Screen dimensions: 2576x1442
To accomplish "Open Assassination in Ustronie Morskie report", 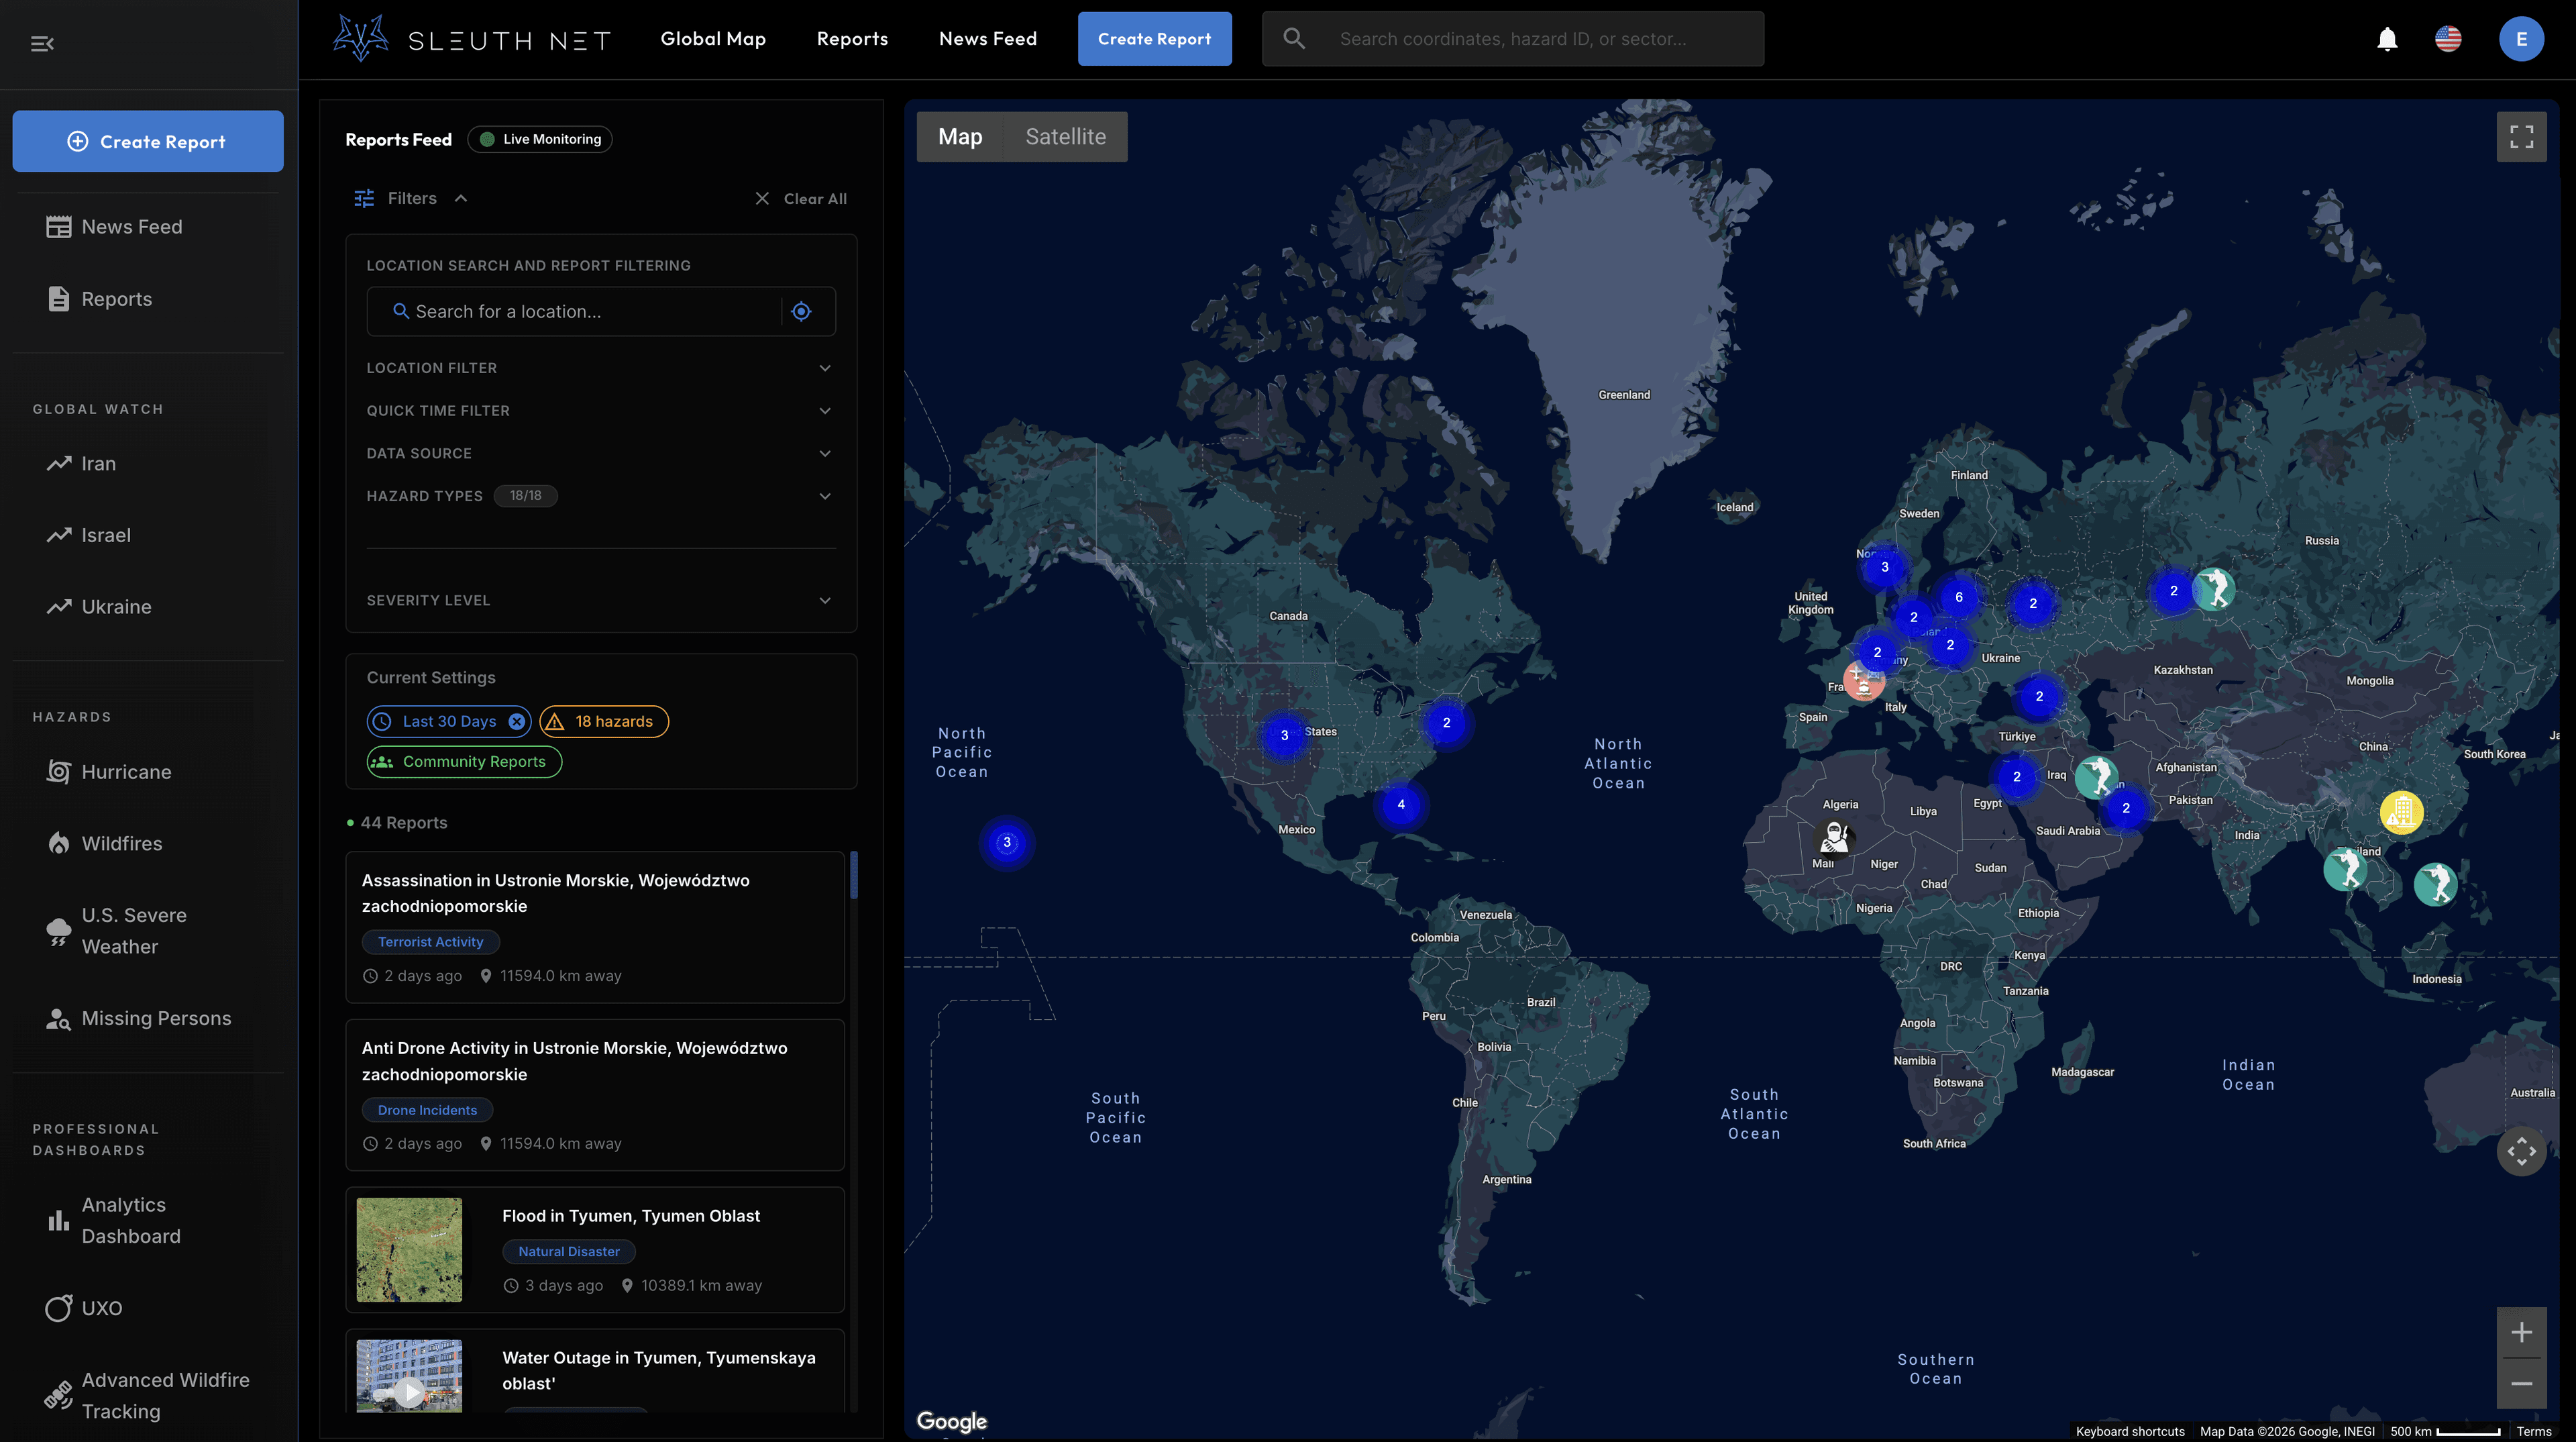I will pos(595,927).
